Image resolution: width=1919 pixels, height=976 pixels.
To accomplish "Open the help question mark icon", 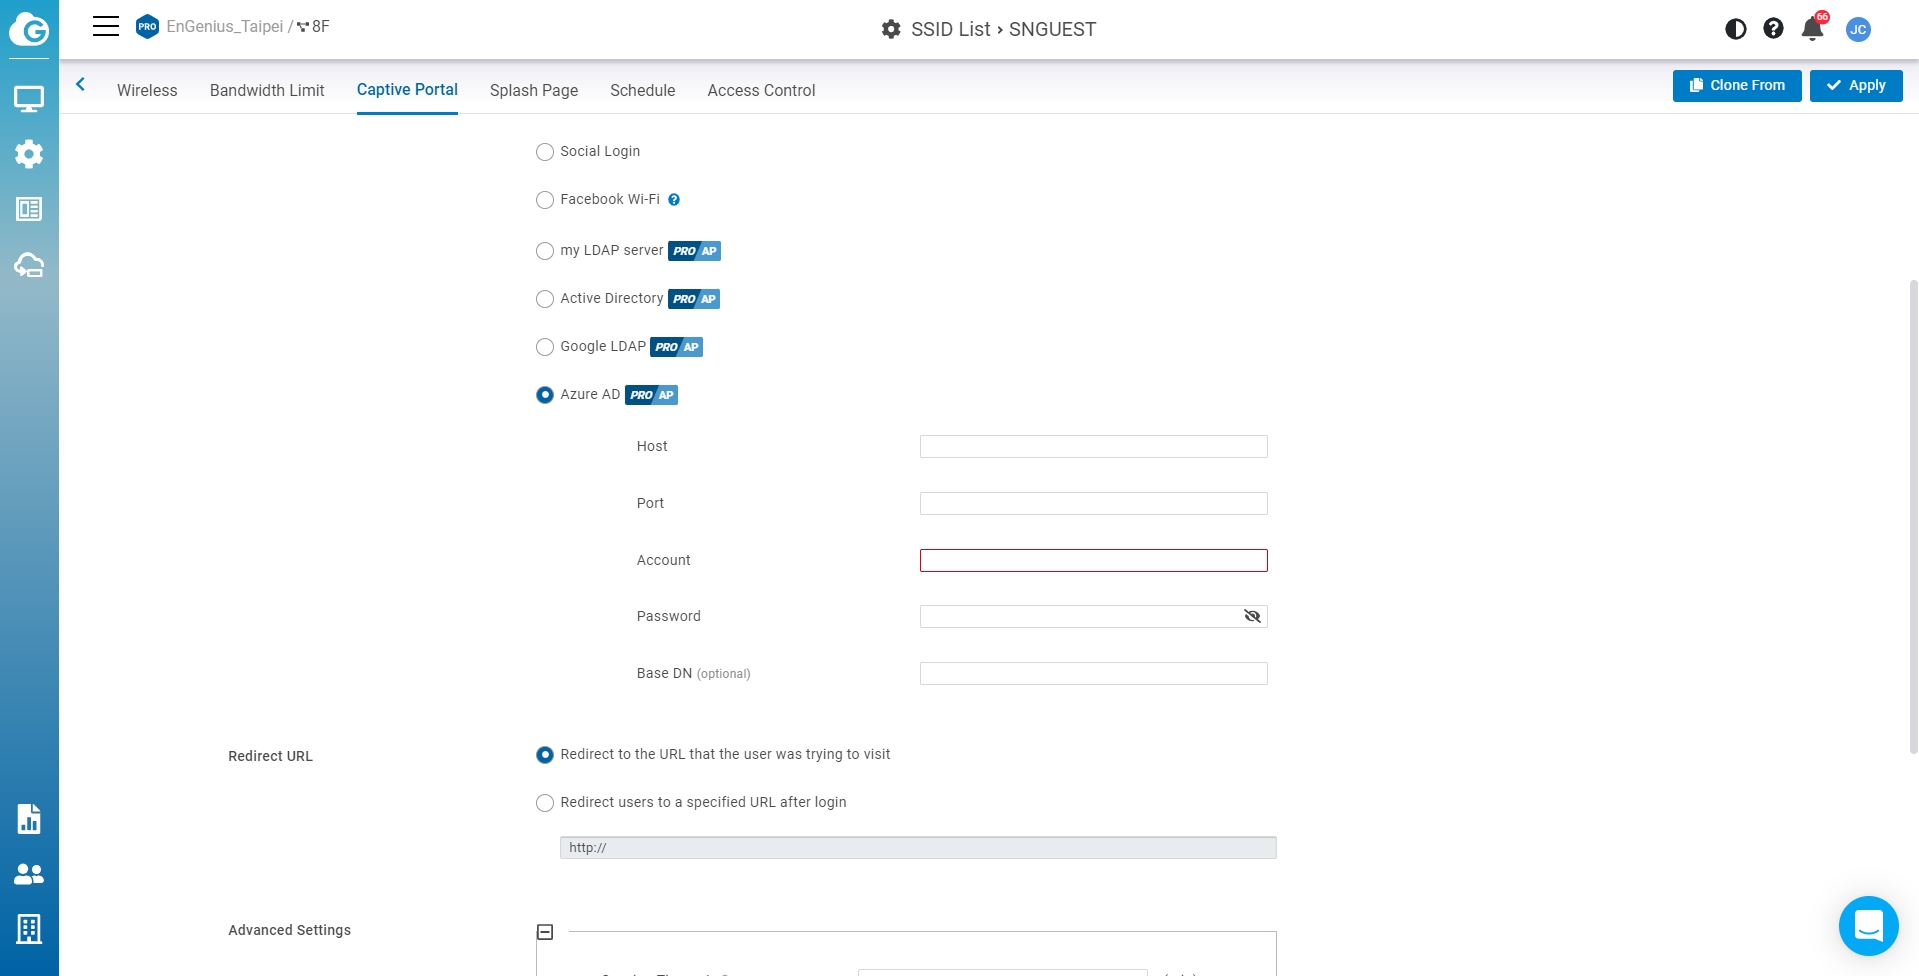I will tap(1773, 29).
